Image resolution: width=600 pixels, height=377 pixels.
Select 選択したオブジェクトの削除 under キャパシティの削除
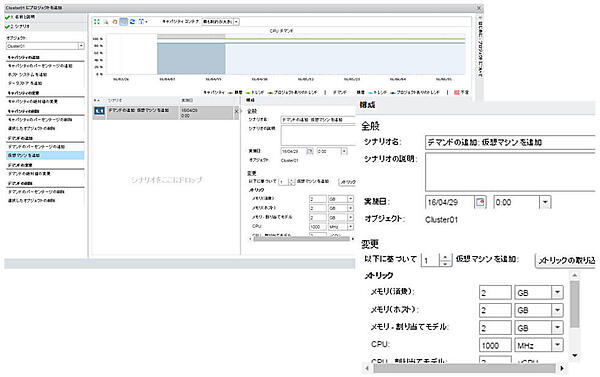[32, 128]
